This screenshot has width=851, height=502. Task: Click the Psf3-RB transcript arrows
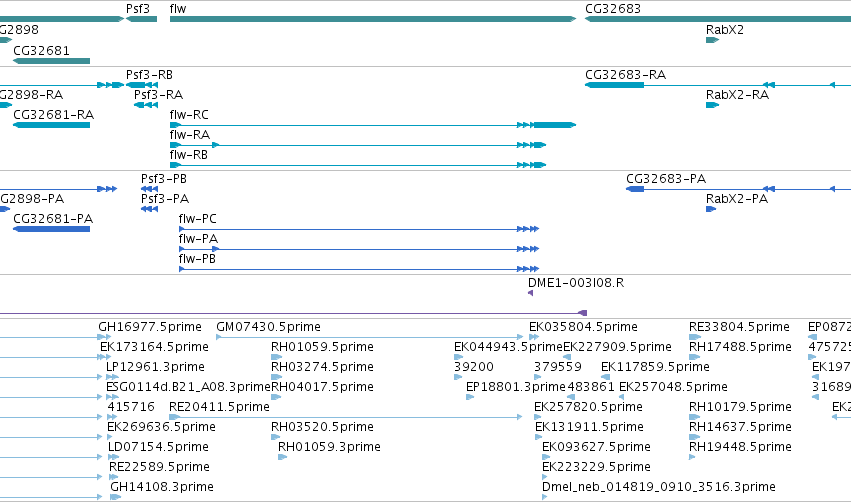(x=142, y=85)
